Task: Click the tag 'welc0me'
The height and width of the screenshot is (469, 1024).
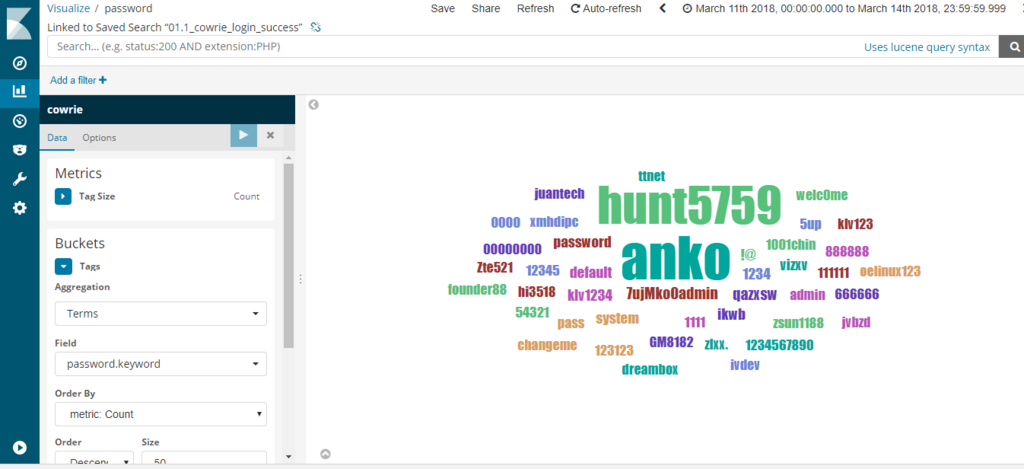Action: [822, 195]
